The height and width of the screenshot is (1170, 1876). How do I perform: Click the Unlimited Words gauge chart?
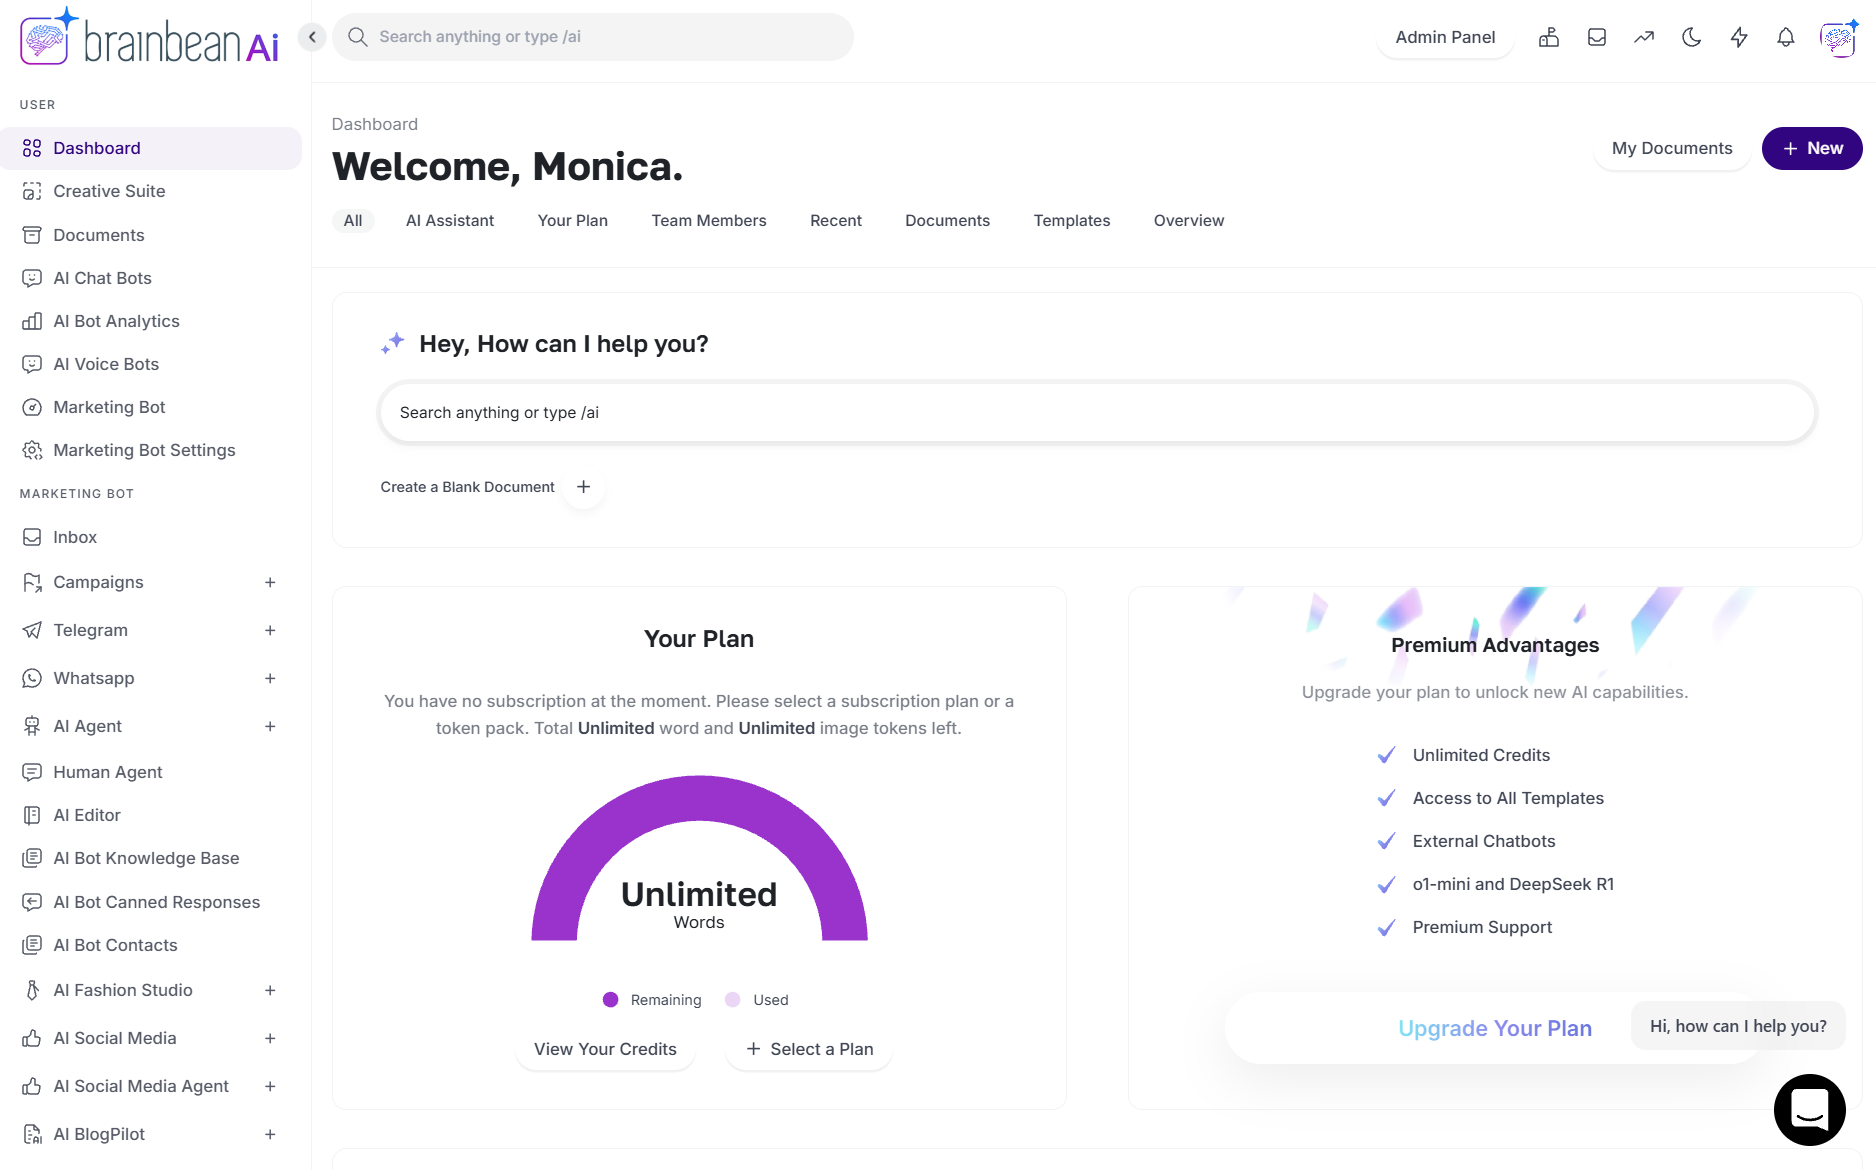(x=699, y=858)
